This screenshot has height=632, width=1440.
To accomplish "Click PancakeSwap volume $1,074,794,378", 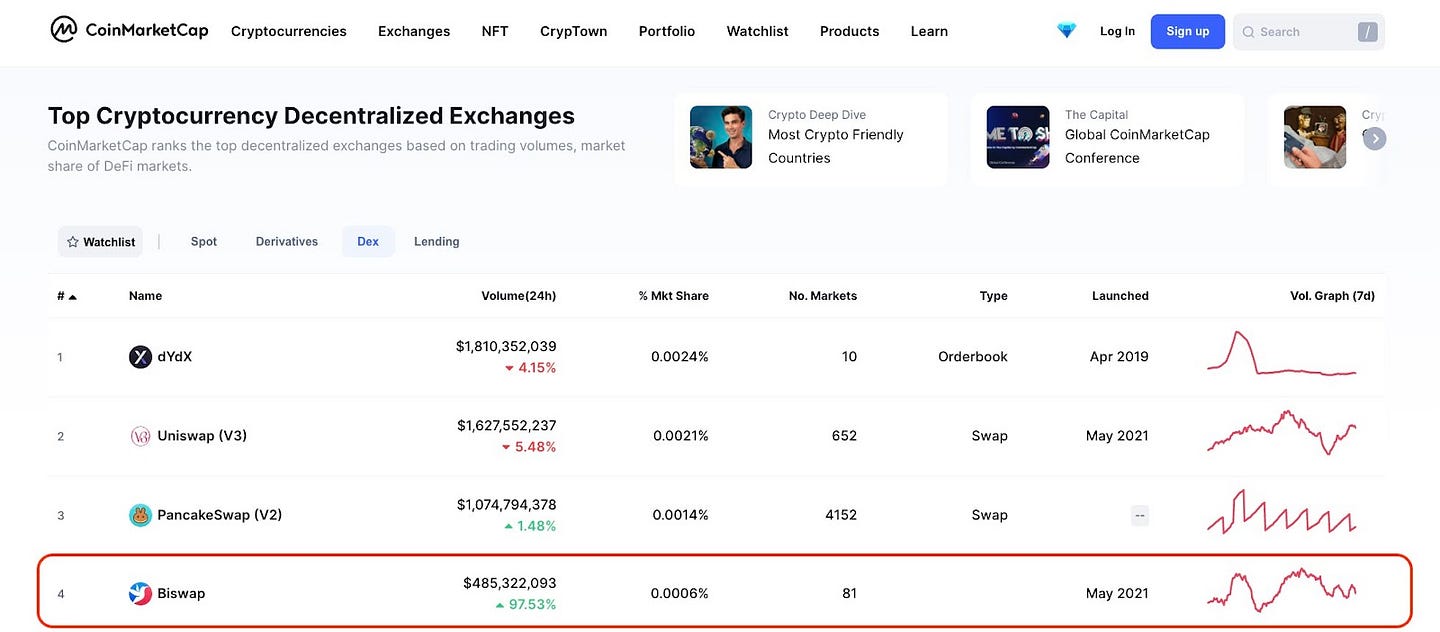I will (x=507, y=505).
